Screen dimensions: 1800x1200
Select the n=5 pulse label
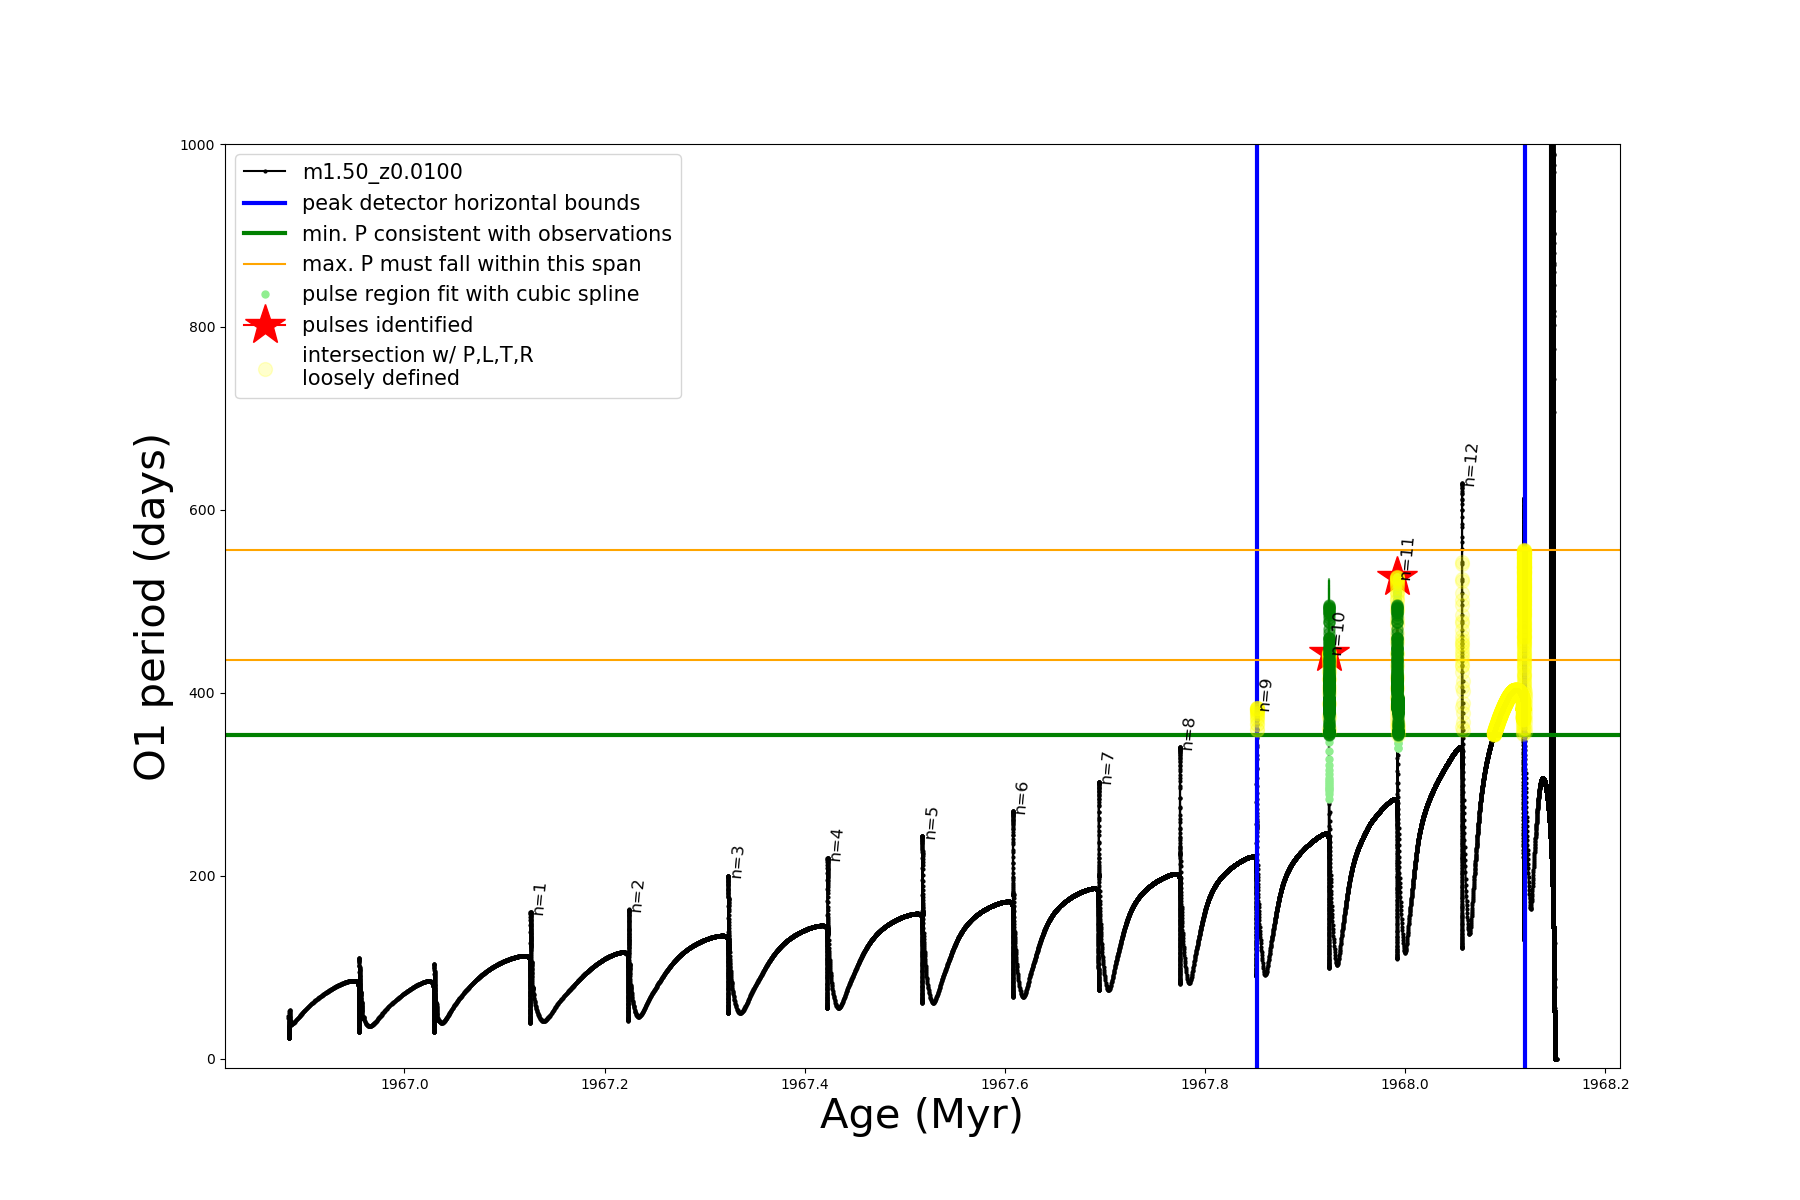coord(931,823)
